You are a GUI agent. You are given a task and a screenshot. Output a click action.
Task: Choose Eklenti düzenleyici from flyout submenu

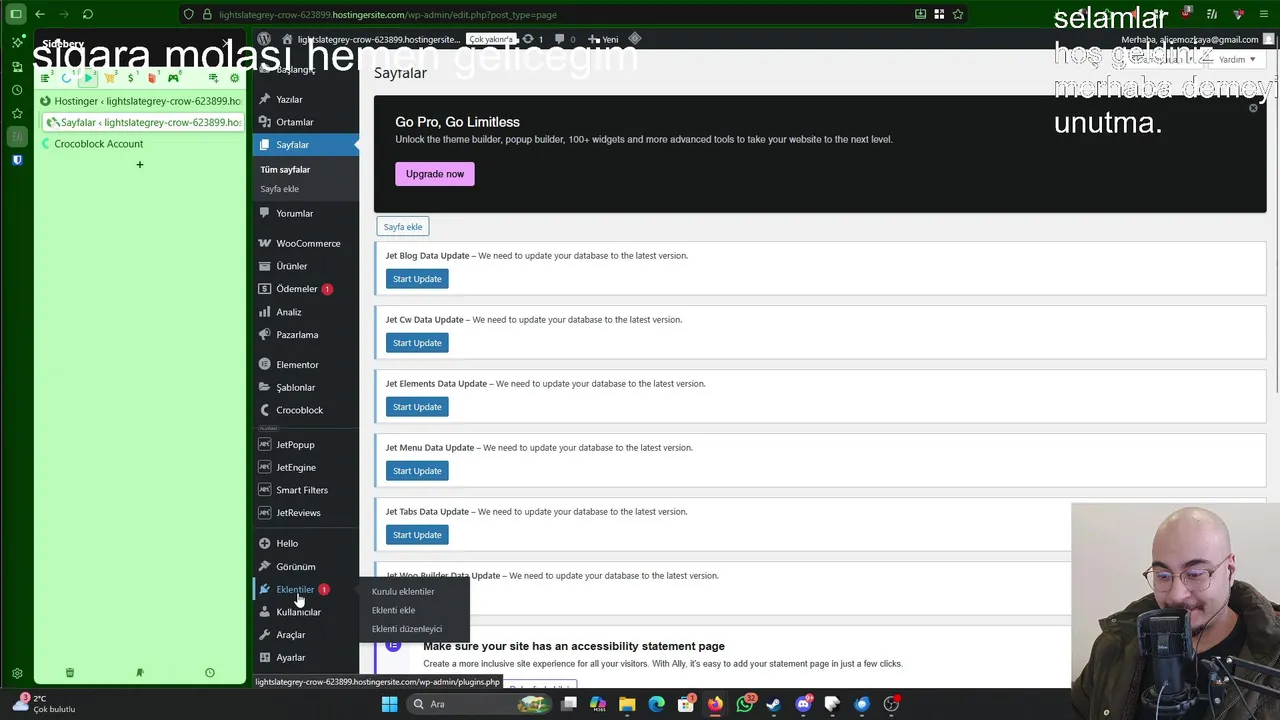click(x=407, y=629)
